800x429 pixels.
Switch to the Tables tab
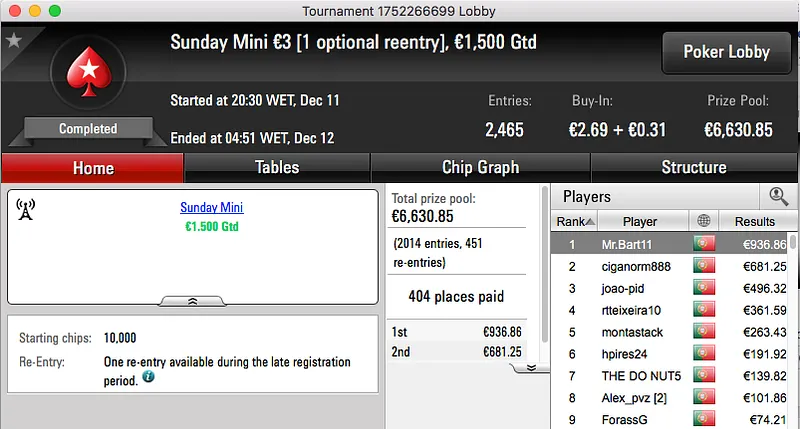tap(277, 168)
